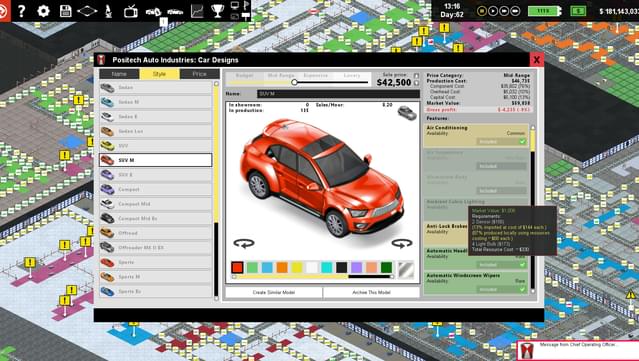Set normal speed with the play button
Viewport: 639px width, 361px height.
493,11
